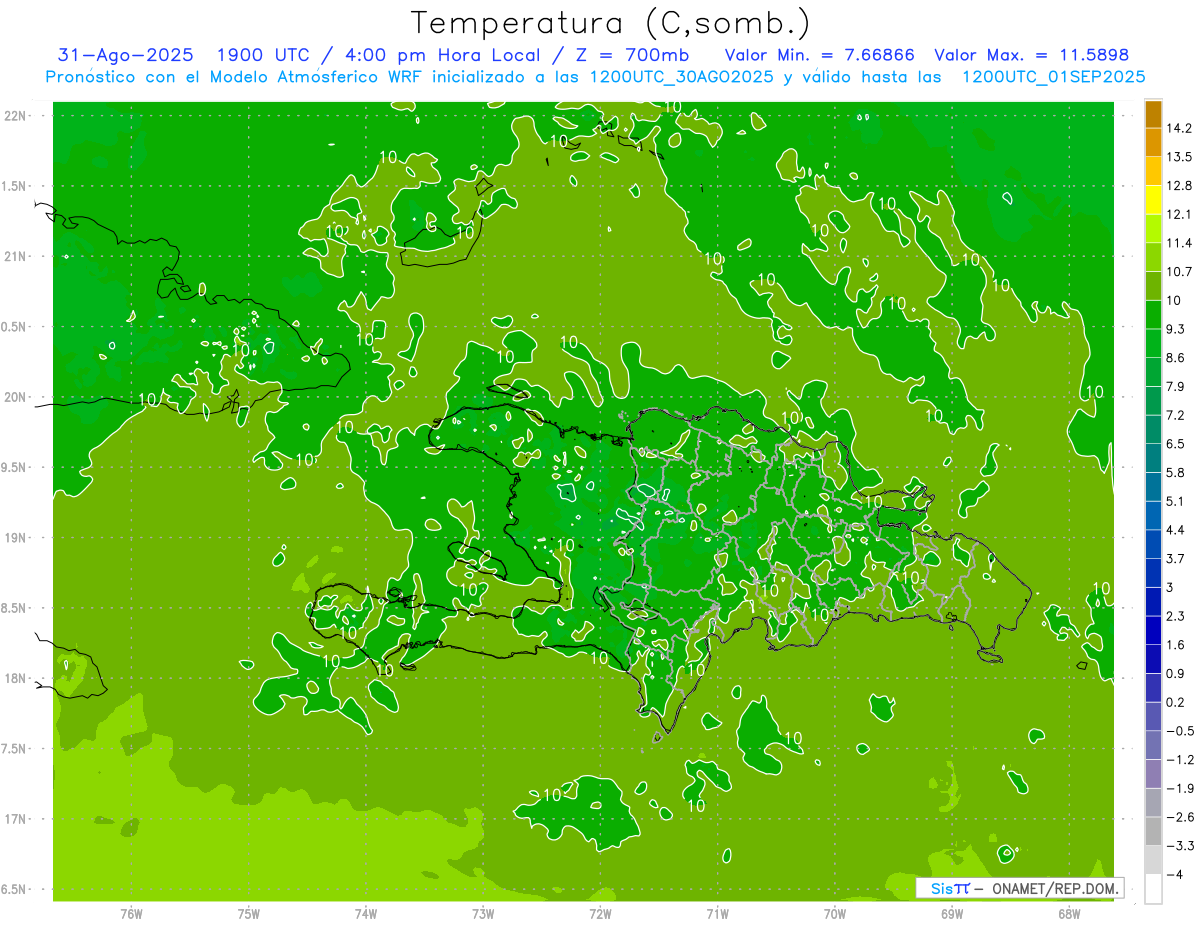Click the "Valor Min. = 7.66866" value
Viewport: 1200px width, 927px height.
coord(819,55)
